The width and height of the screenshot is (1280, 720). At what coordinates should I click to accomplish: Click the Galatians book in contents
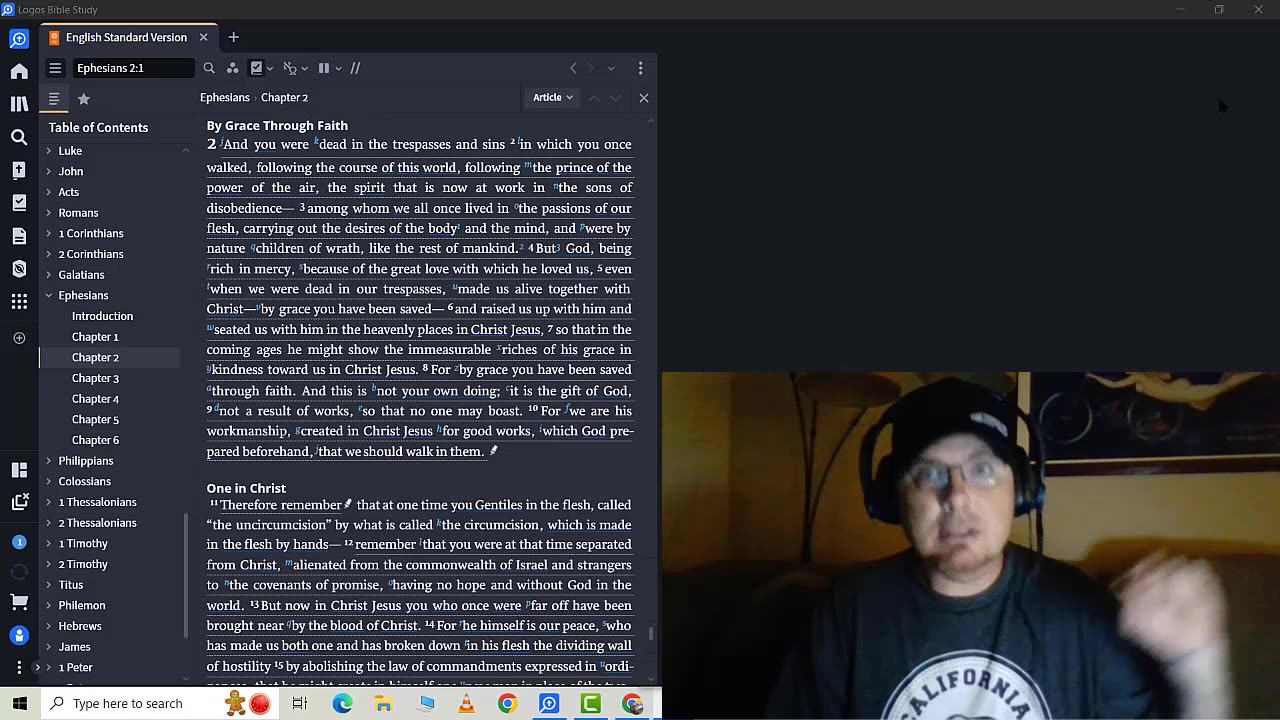click(81, 275)
